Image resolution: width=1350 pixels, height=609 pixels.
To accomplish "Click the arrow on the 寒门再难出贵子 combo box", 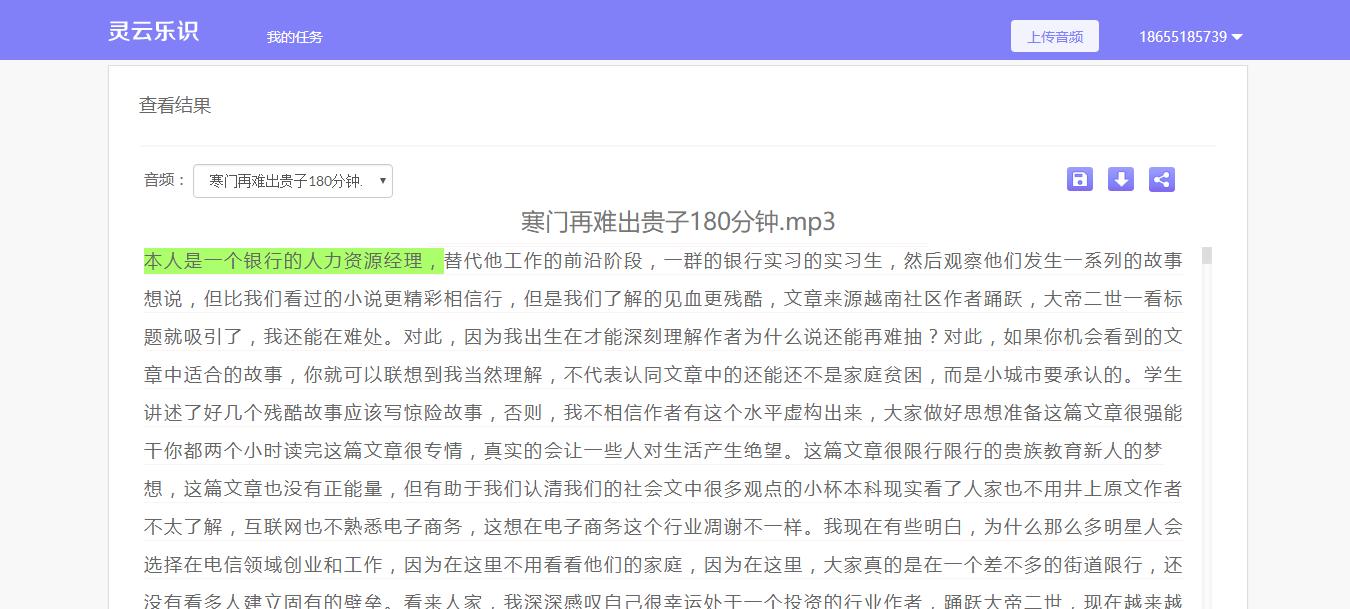I will pyautogui.click(x=381, y=181).
